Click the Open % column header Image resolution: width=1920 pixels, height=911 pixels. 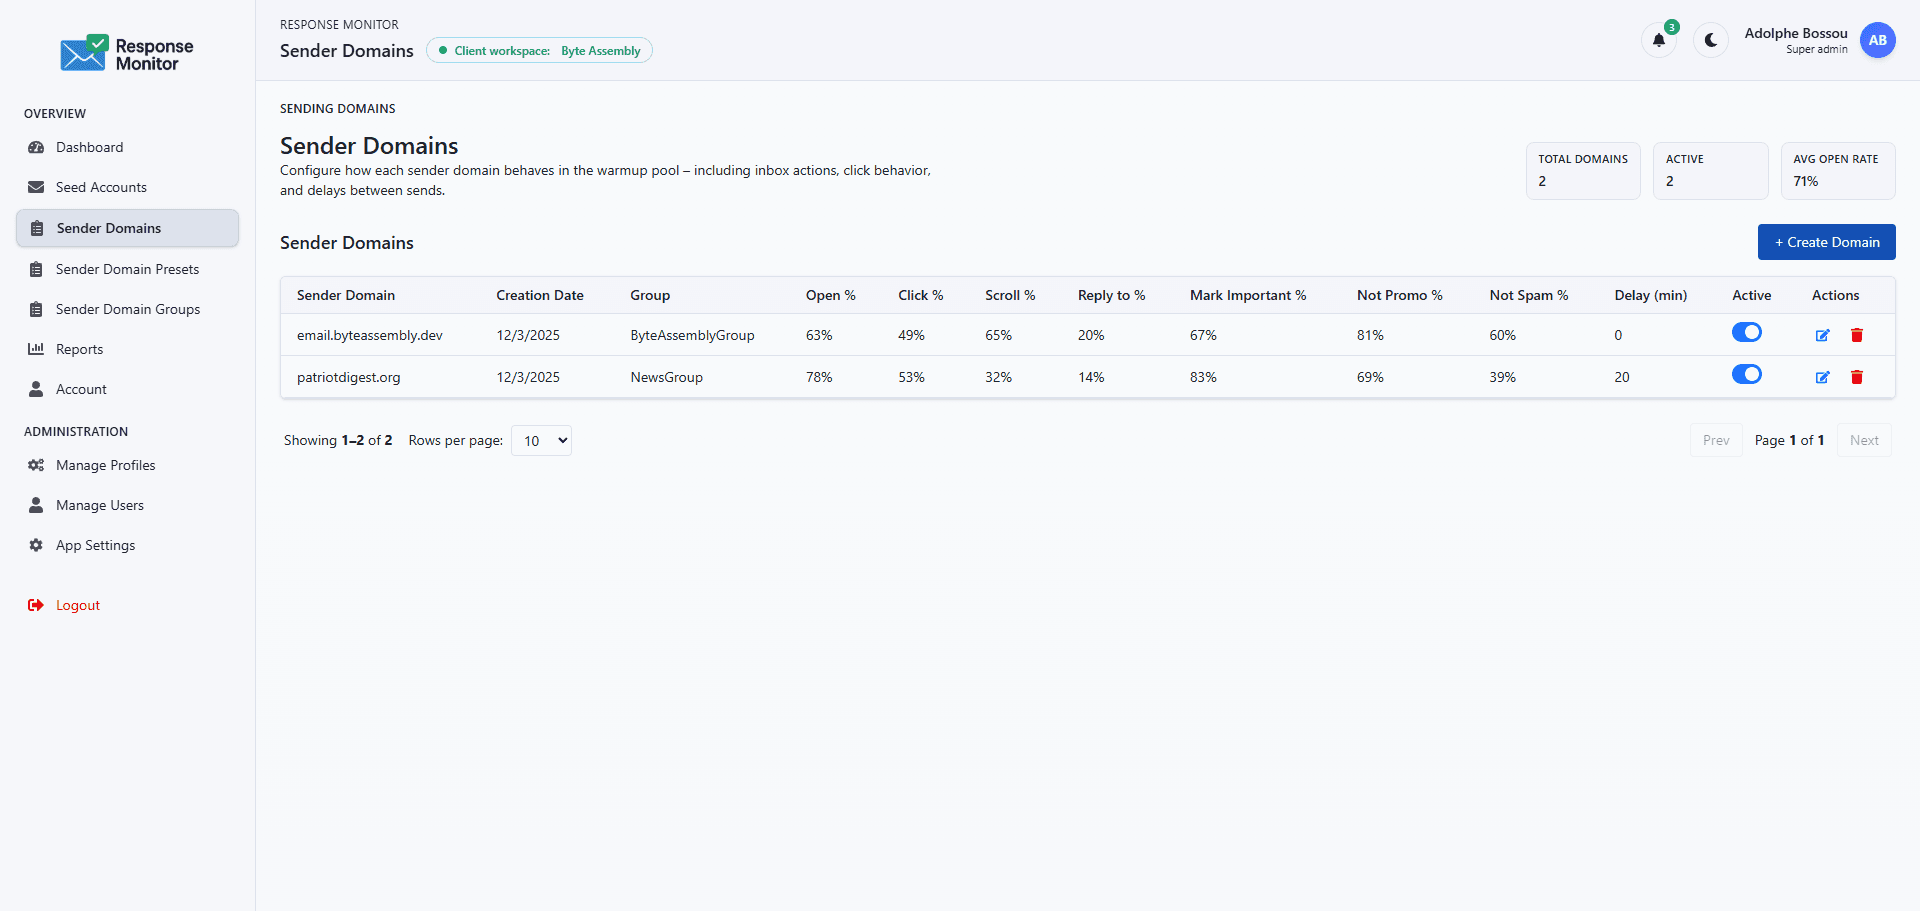pos(830,295)
